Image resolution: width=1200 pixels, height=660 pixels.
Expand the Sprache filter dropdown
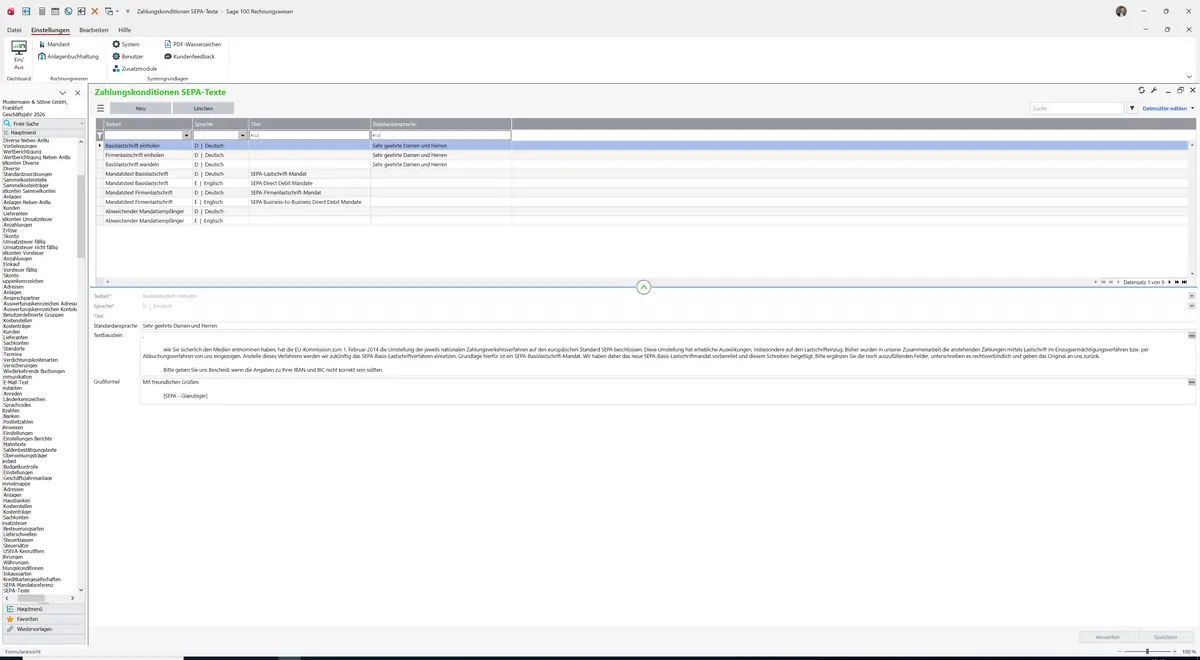[244, 135]
